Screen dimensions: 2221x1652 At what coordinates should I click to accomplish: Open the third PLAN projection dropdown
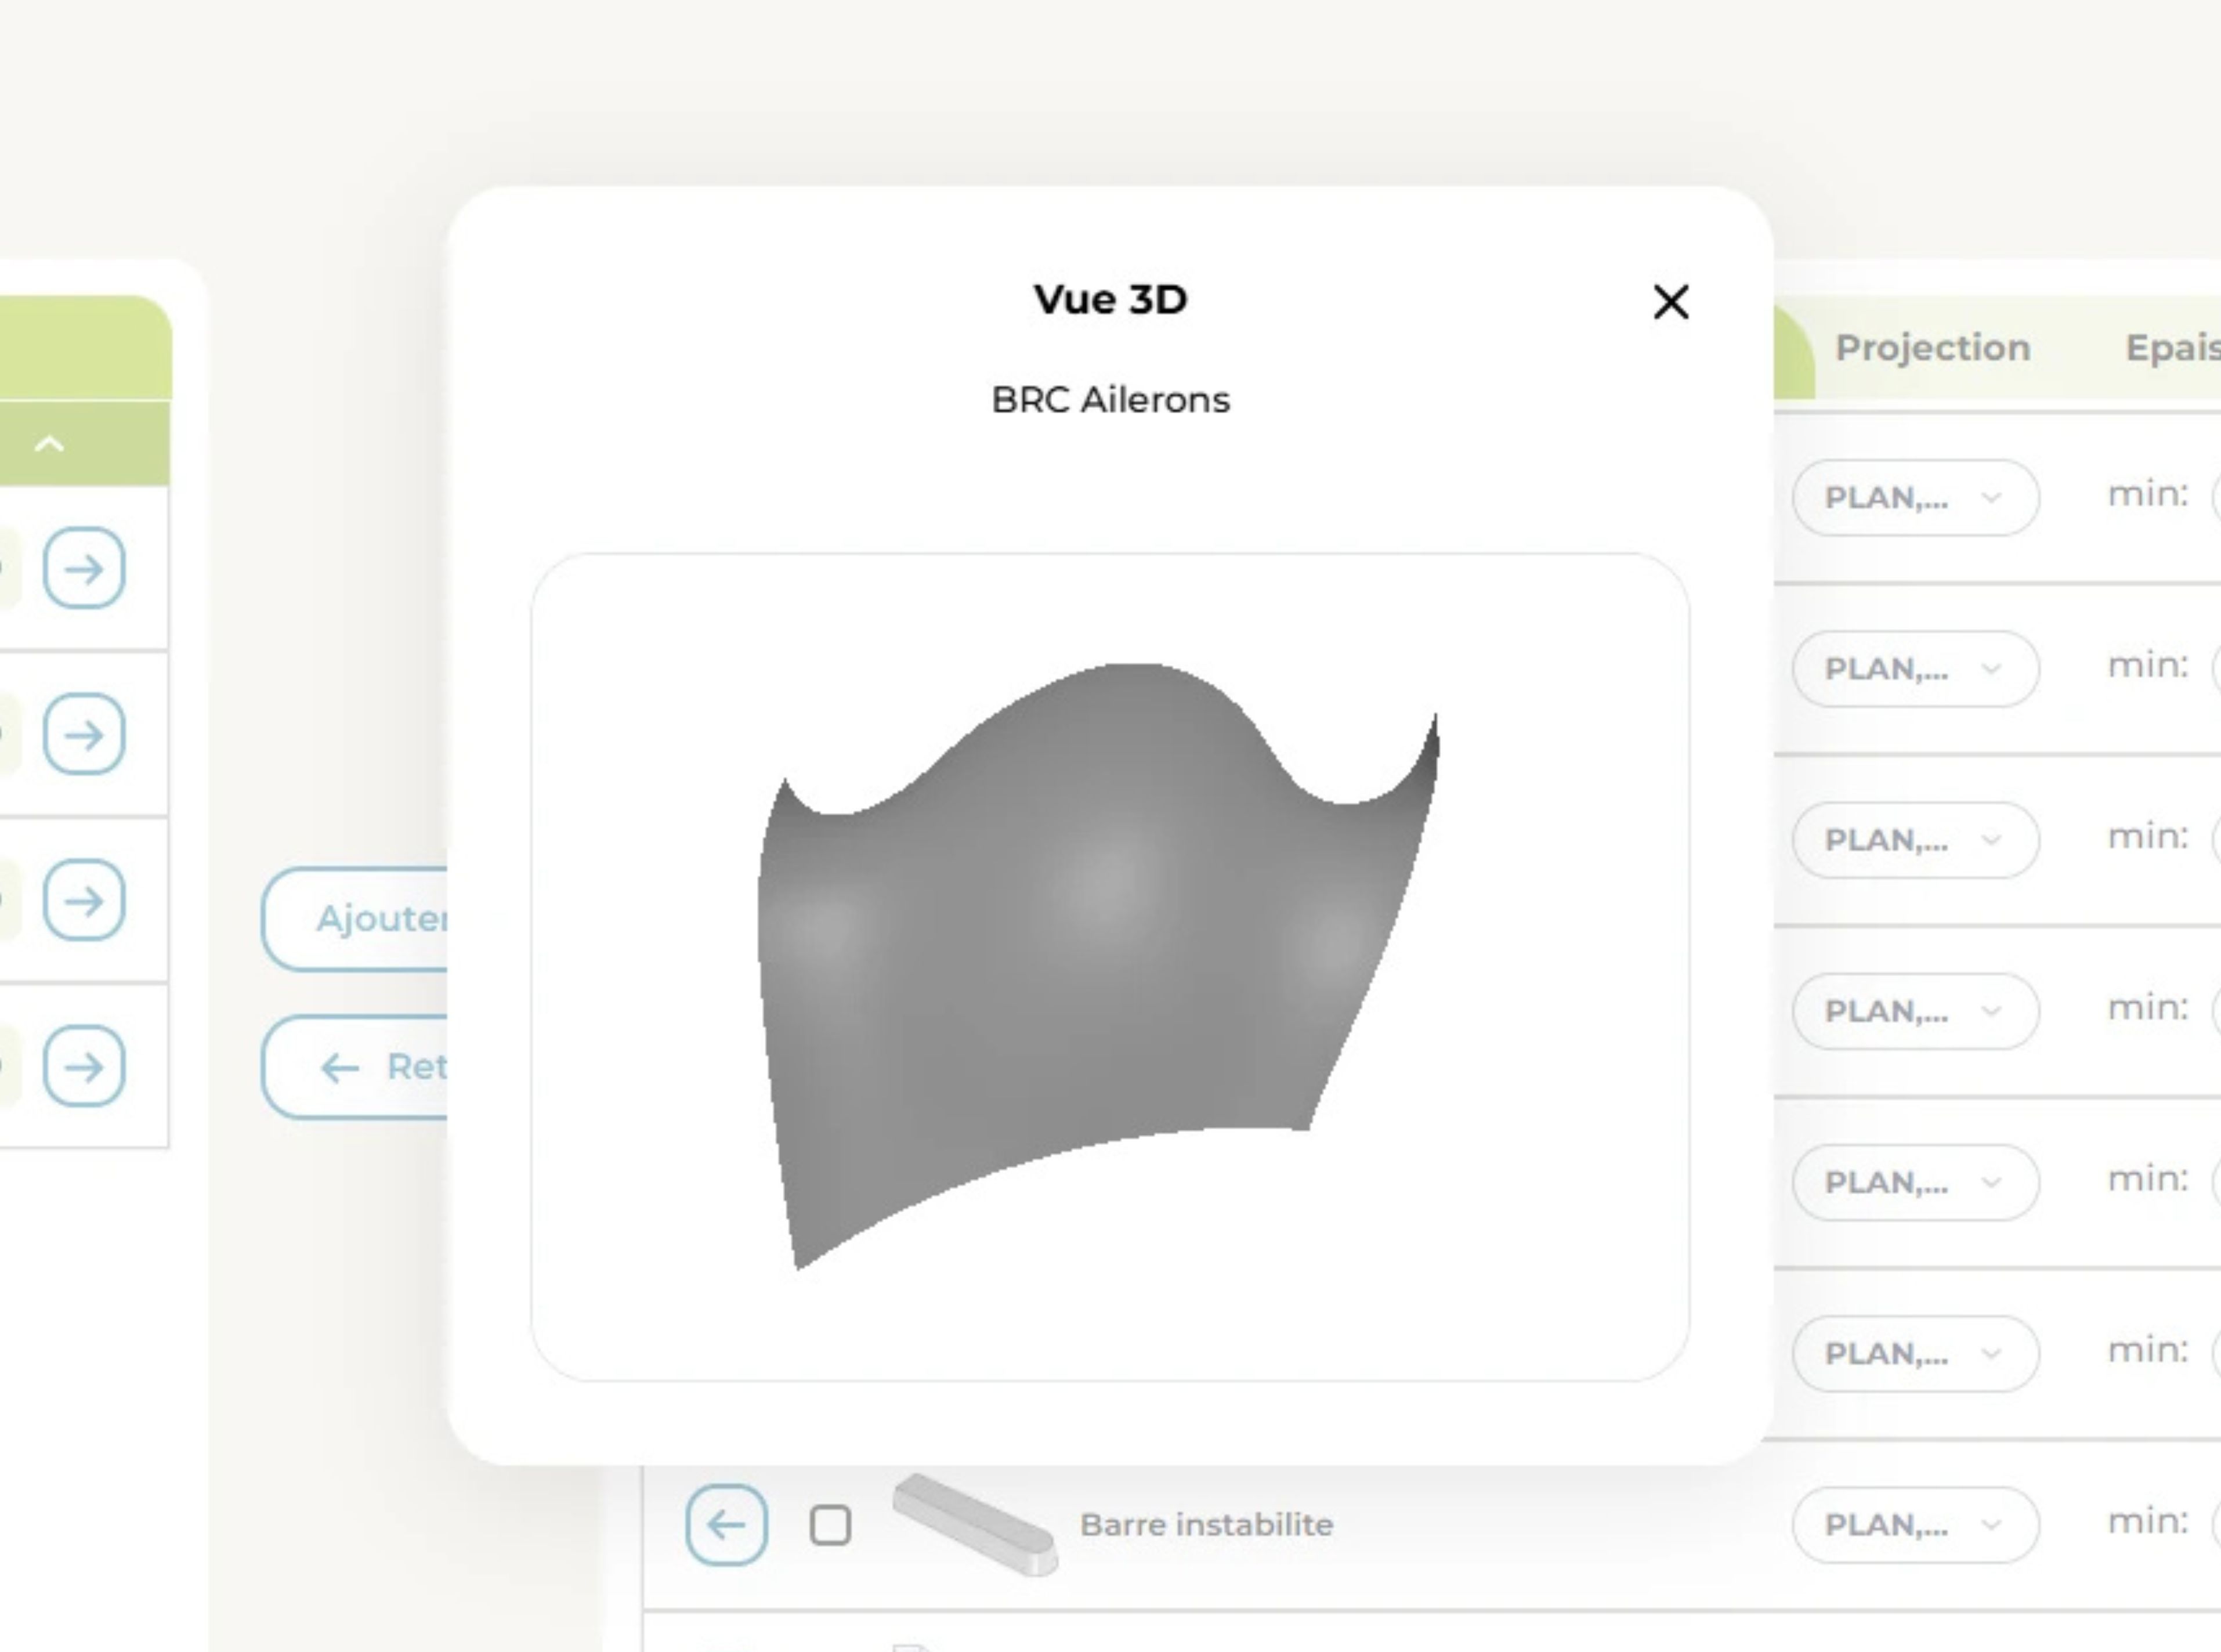click(x=1914, y=839)
